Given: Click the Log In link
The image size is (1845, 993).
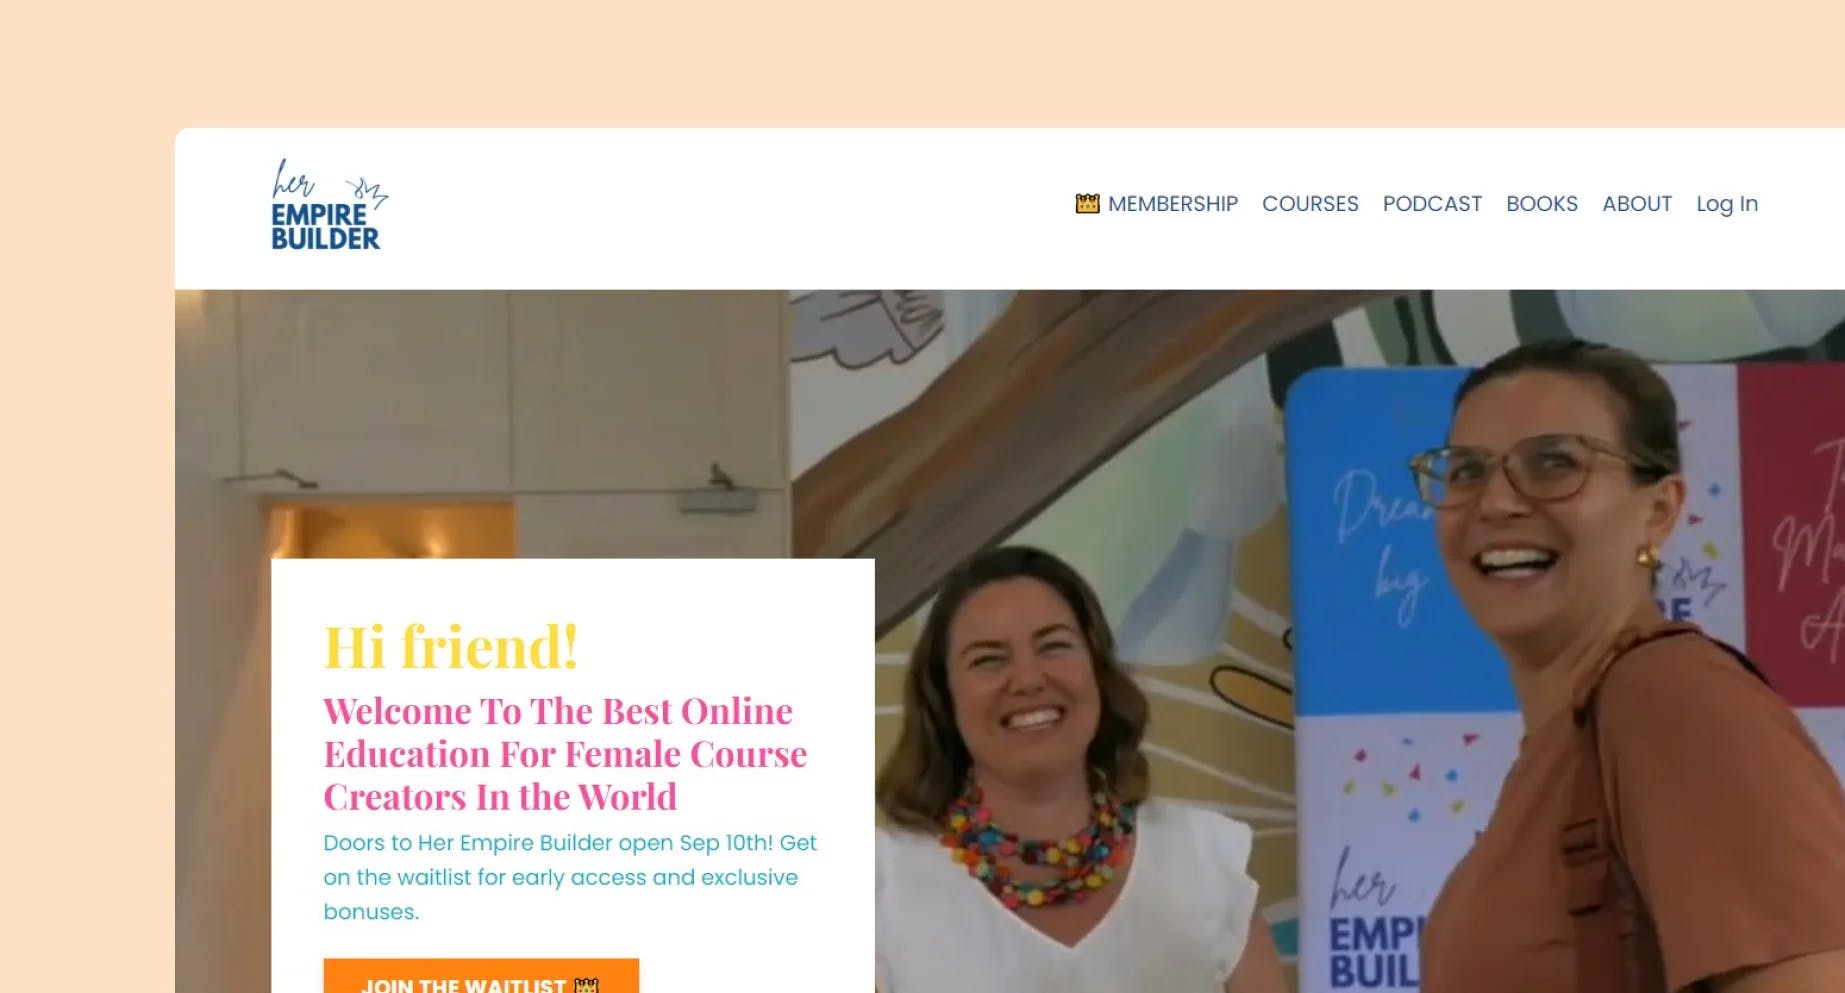Looking at the screenshot, I should point(1727,204).
